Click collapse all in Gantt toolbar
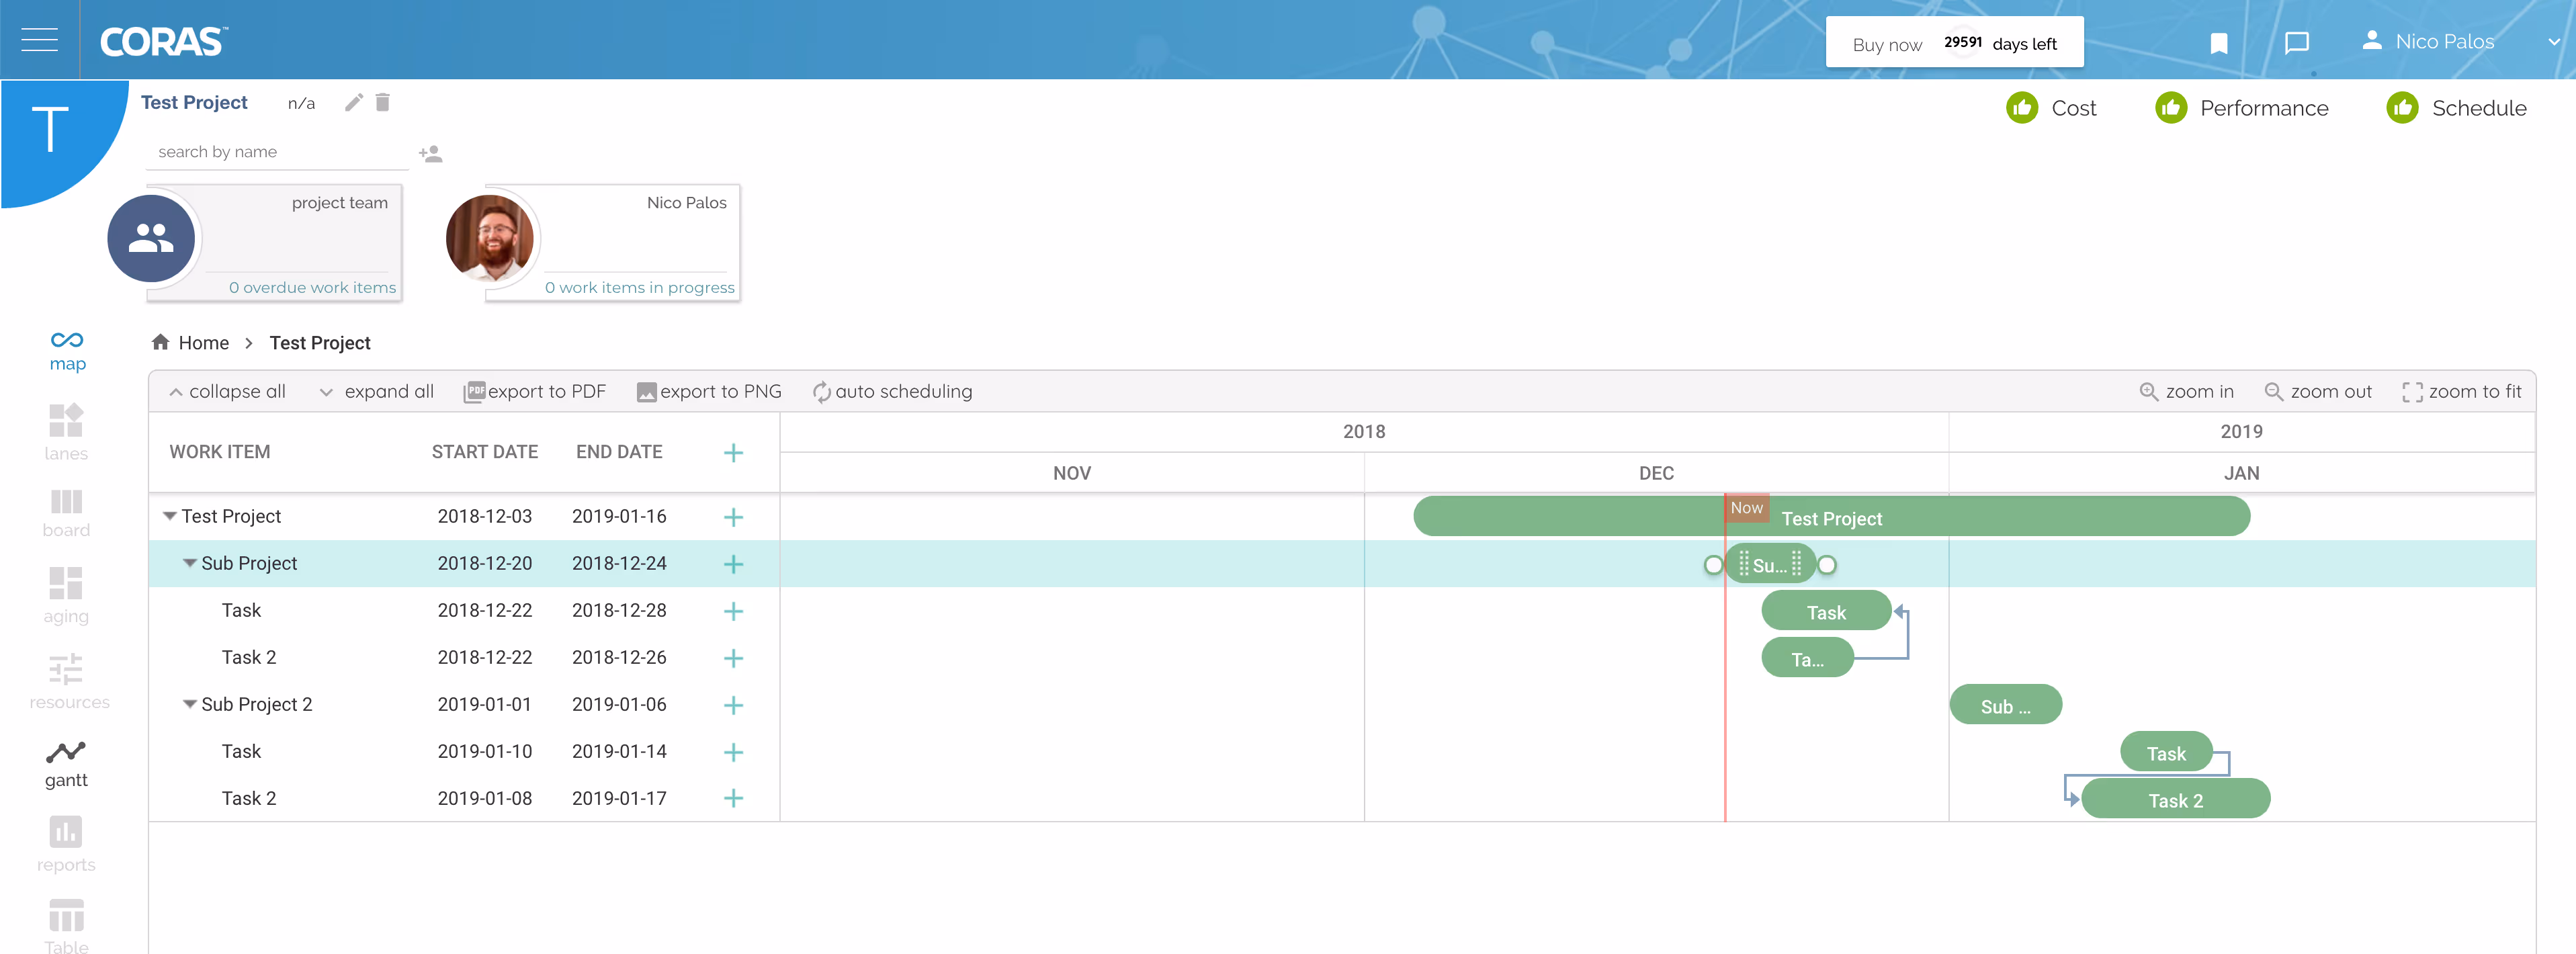 228,392
